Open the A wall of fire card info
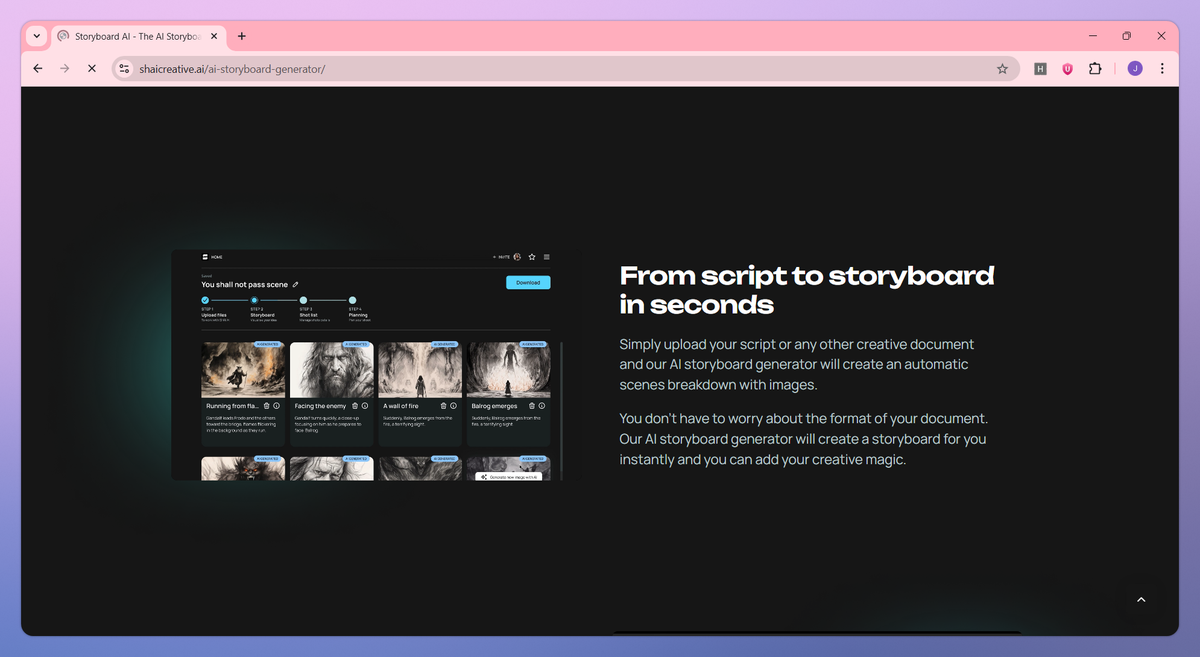 pos(454,406)
